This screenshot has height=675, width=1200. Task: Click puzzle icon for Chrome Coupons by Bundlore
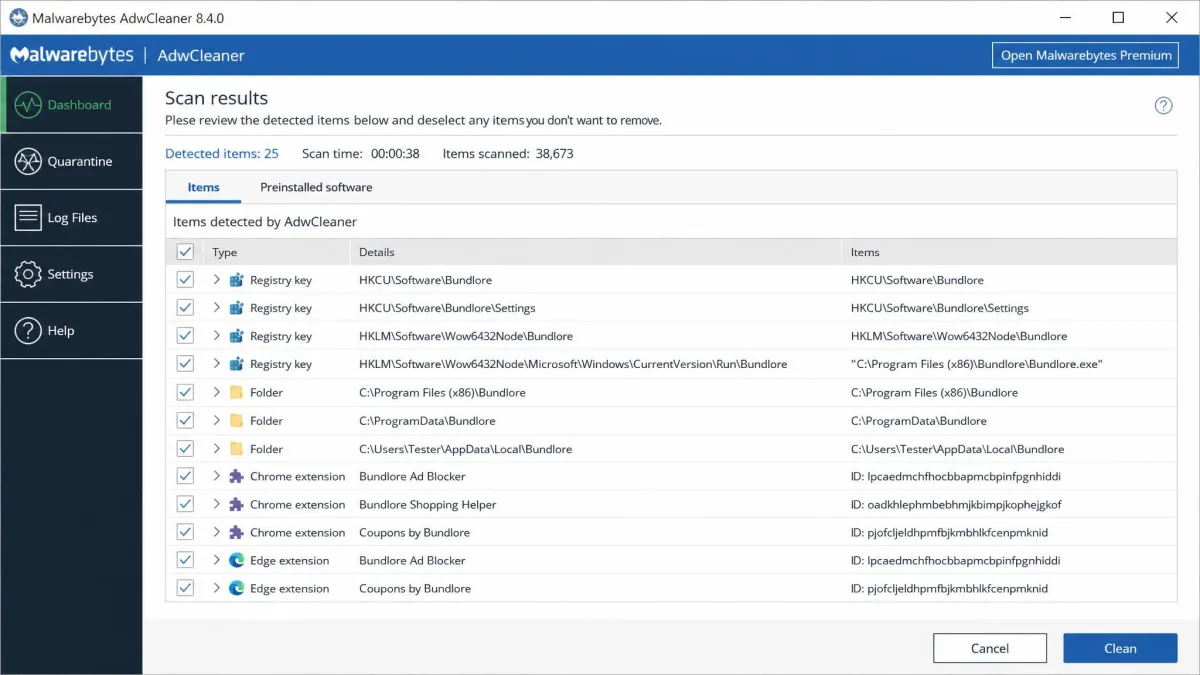(237, 532)
